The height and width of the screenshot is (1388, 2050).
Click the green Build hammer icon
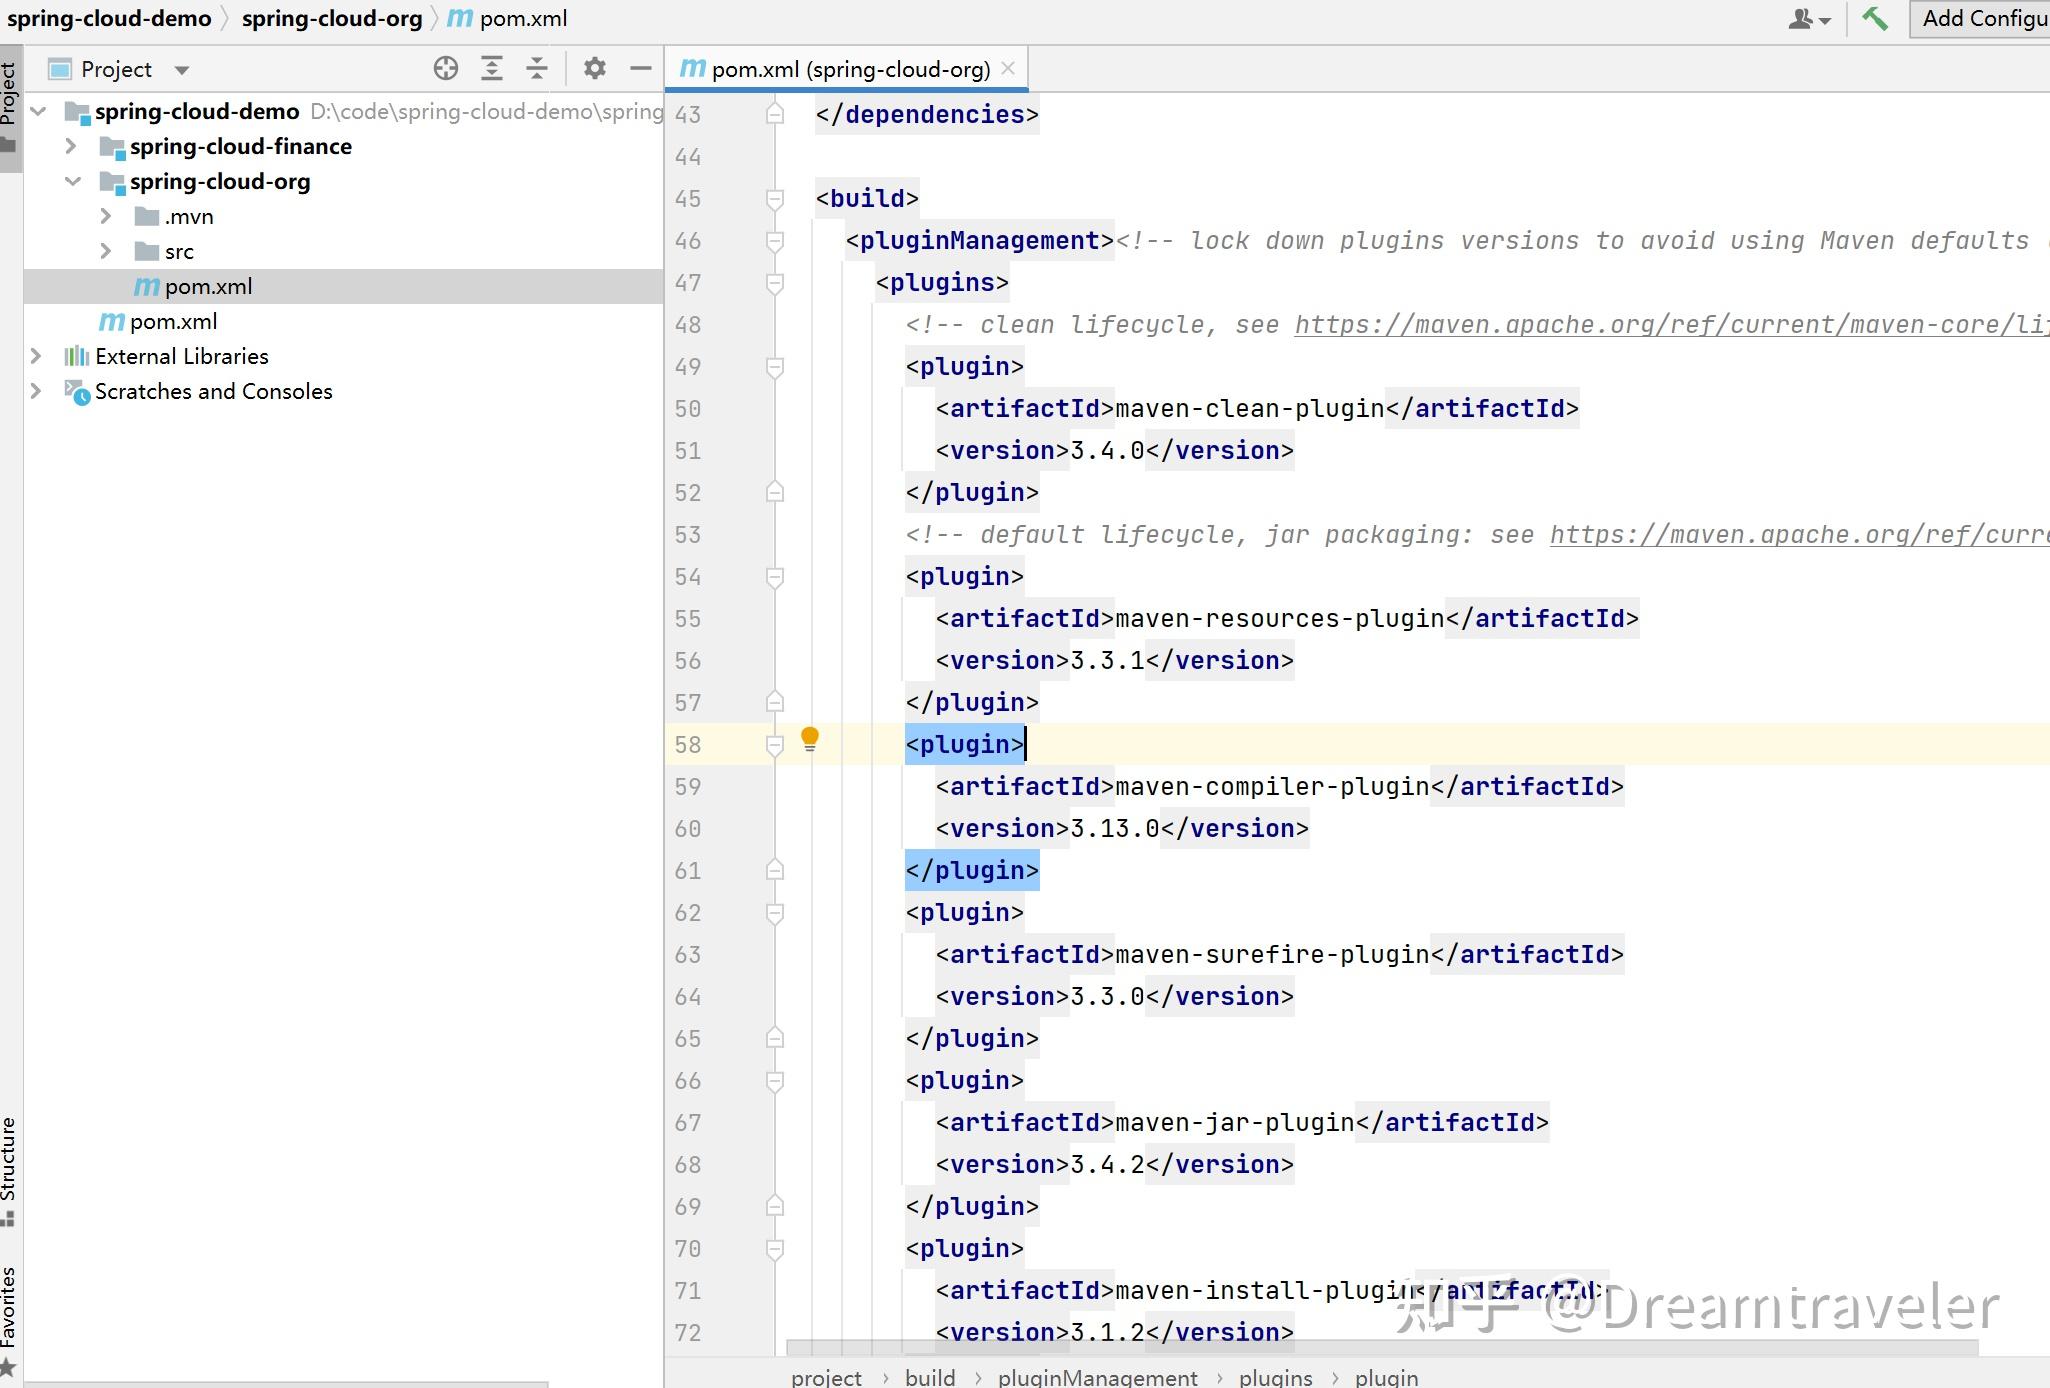click(1875, 18)
